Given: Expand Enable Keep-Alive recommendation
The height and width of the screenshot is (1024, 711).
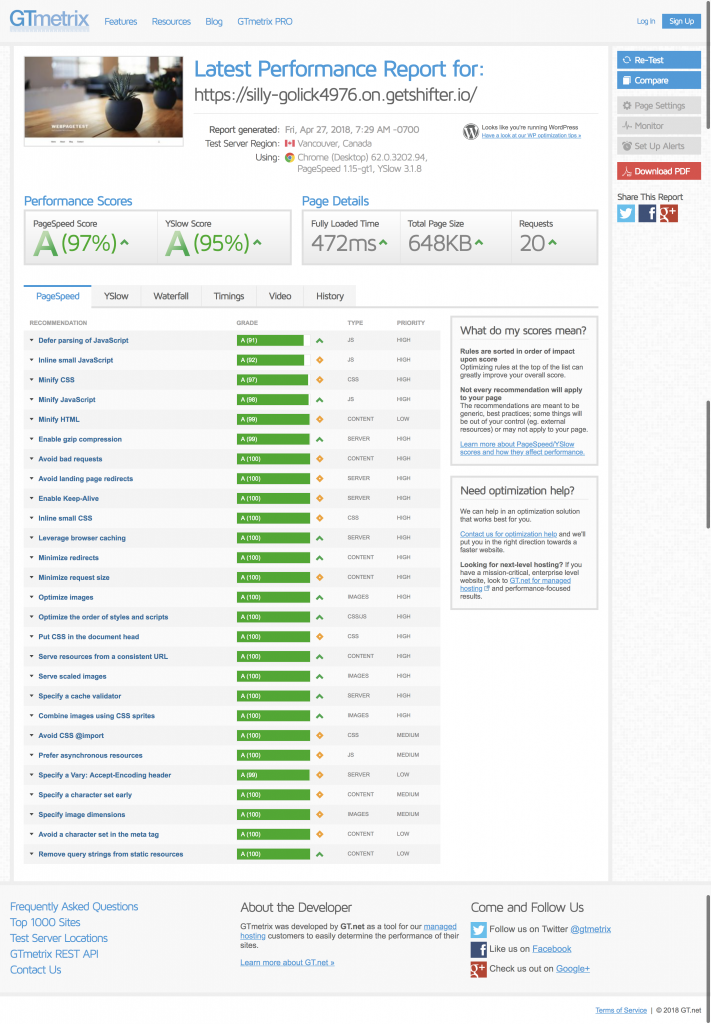Looking at the screenshot, I should point(68,498).
